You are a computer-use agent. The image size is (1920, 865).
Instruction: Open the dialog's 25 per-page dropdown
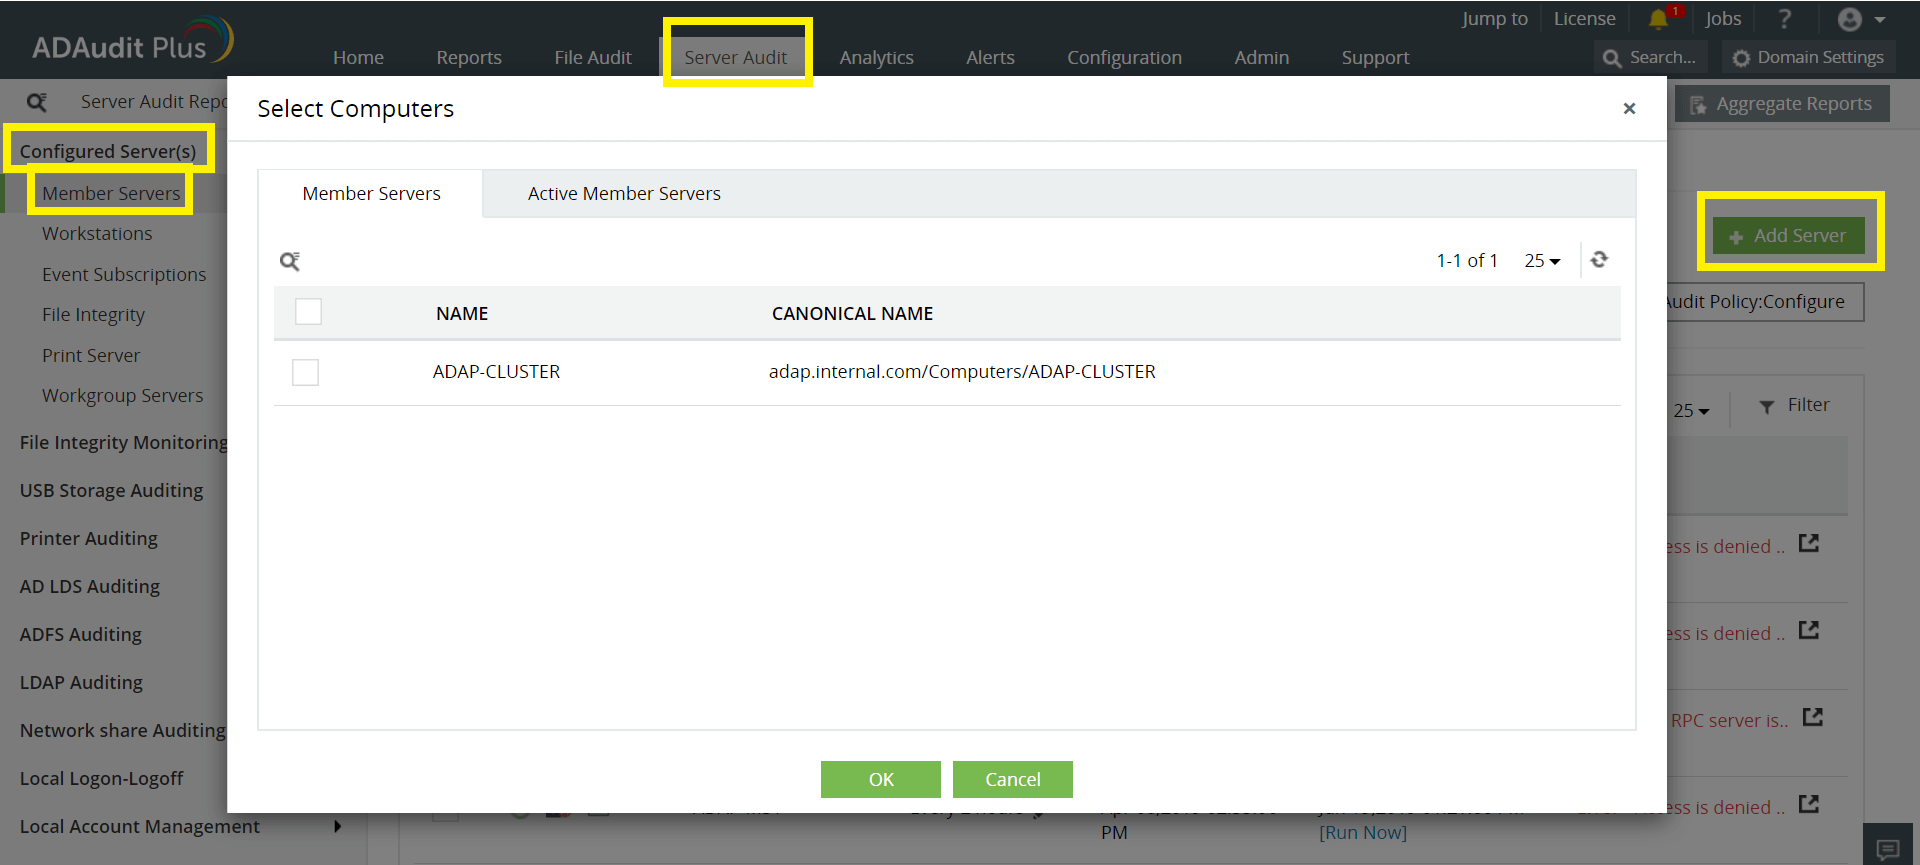pos(1542,261)
